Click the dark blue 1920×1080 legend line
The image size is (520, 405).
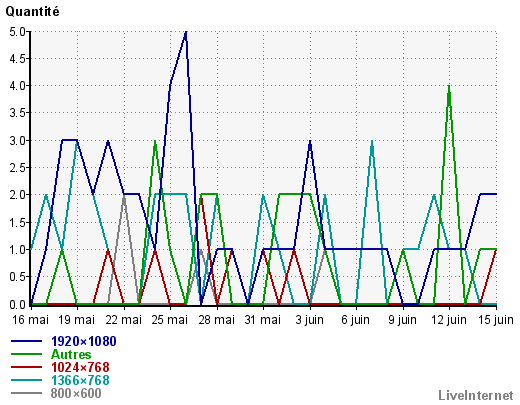pyautogui.click(x=27, y=341)
